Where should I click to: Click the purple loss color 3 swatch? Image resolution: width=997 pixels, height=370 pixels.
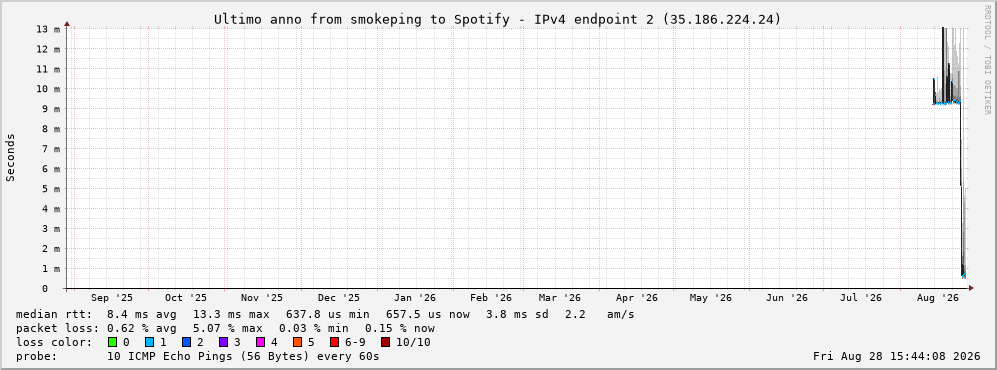click(224, 343)
